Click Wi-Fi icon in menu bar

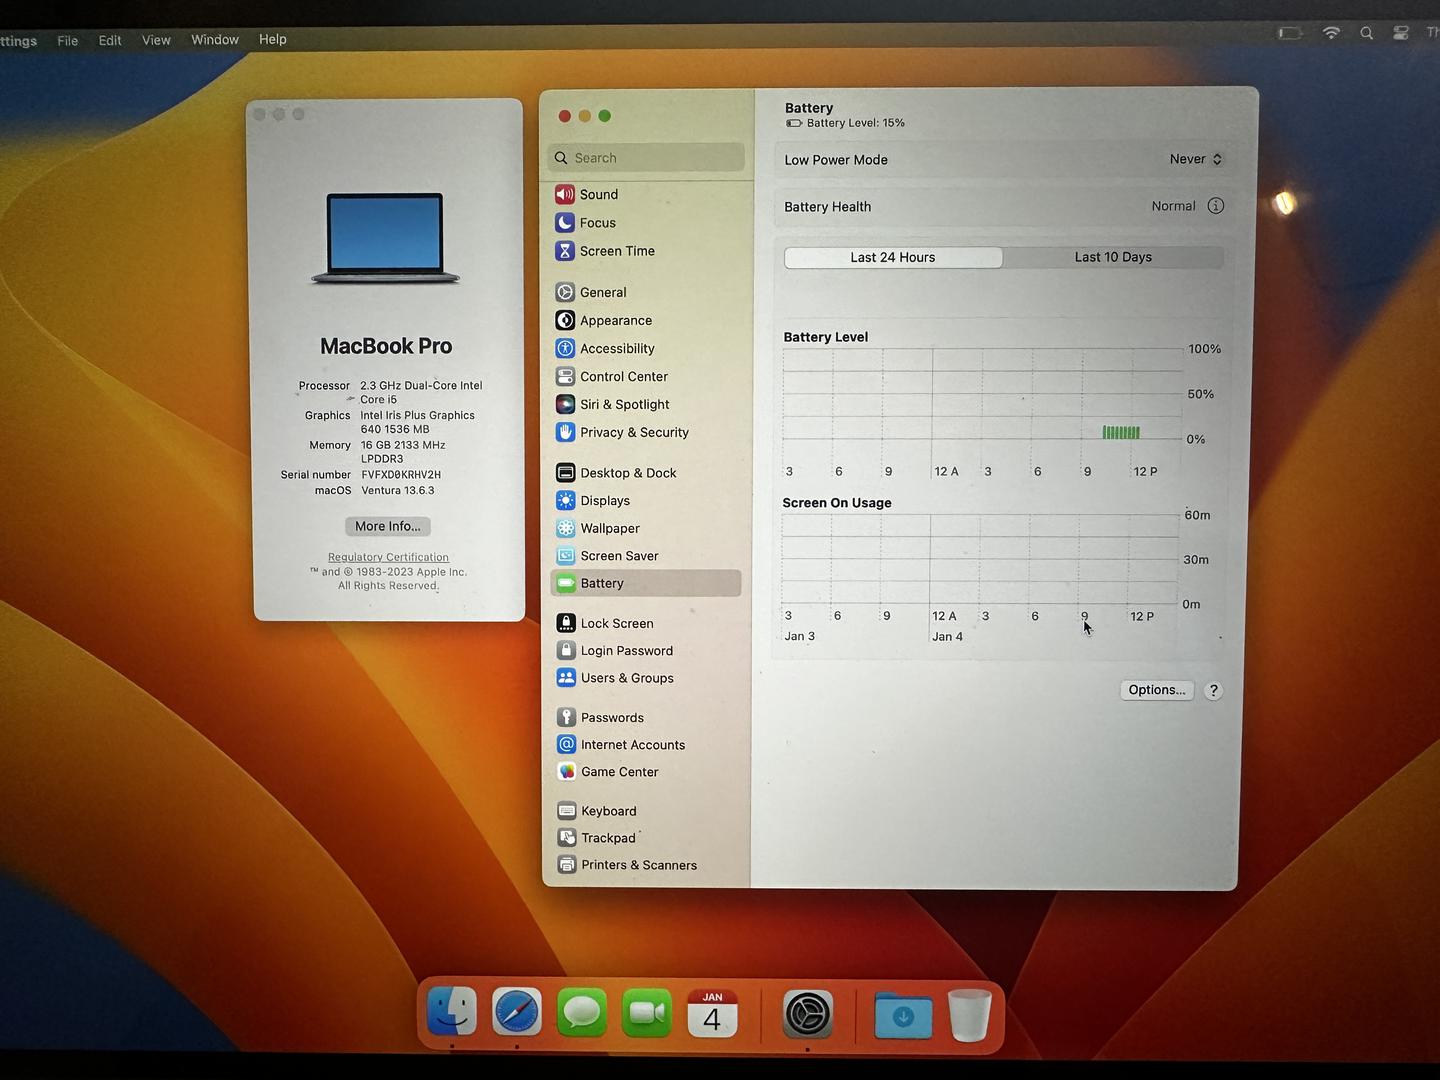[x=1331, y=33]
